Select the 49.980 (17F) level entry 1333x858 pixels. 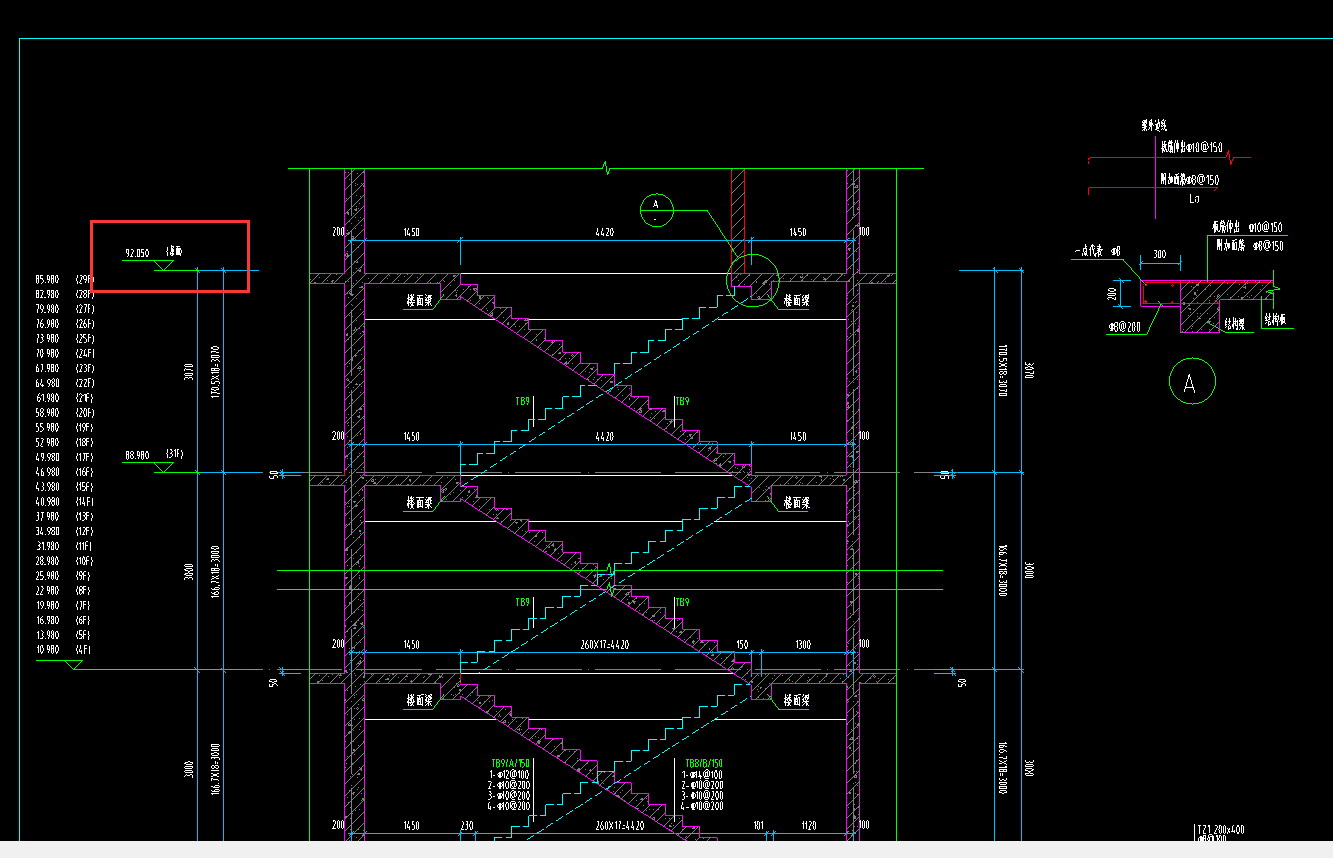point(64,457)
